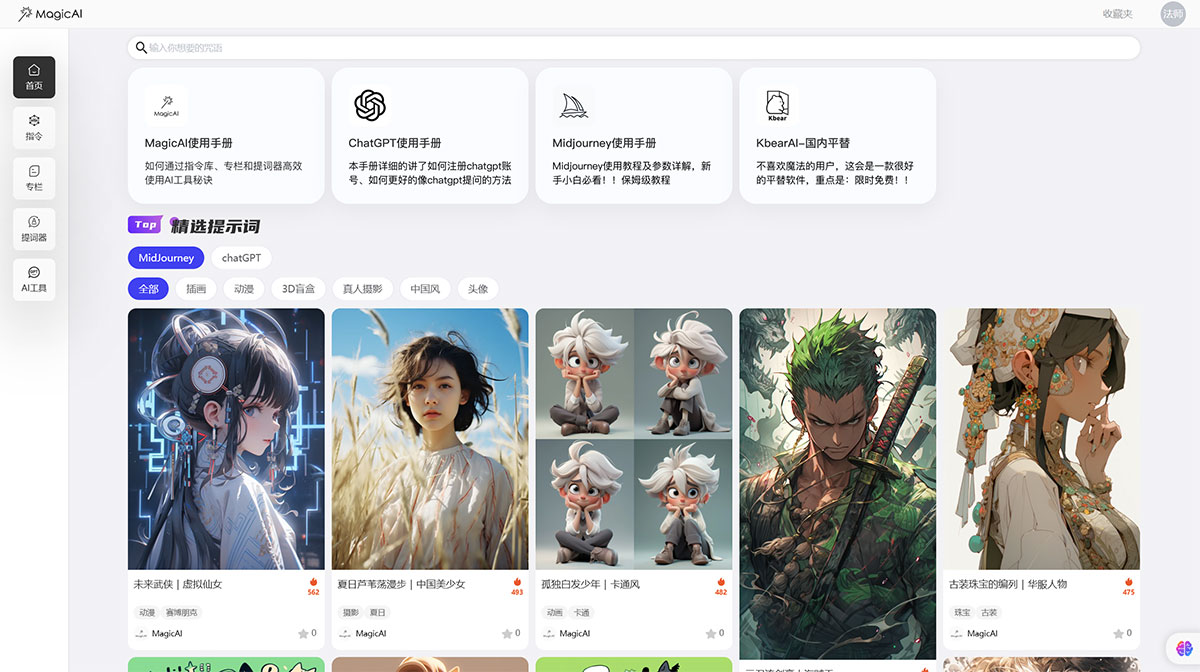
Task: Click the Midjourney sail icon on its manual card
Action: (573, 105)
